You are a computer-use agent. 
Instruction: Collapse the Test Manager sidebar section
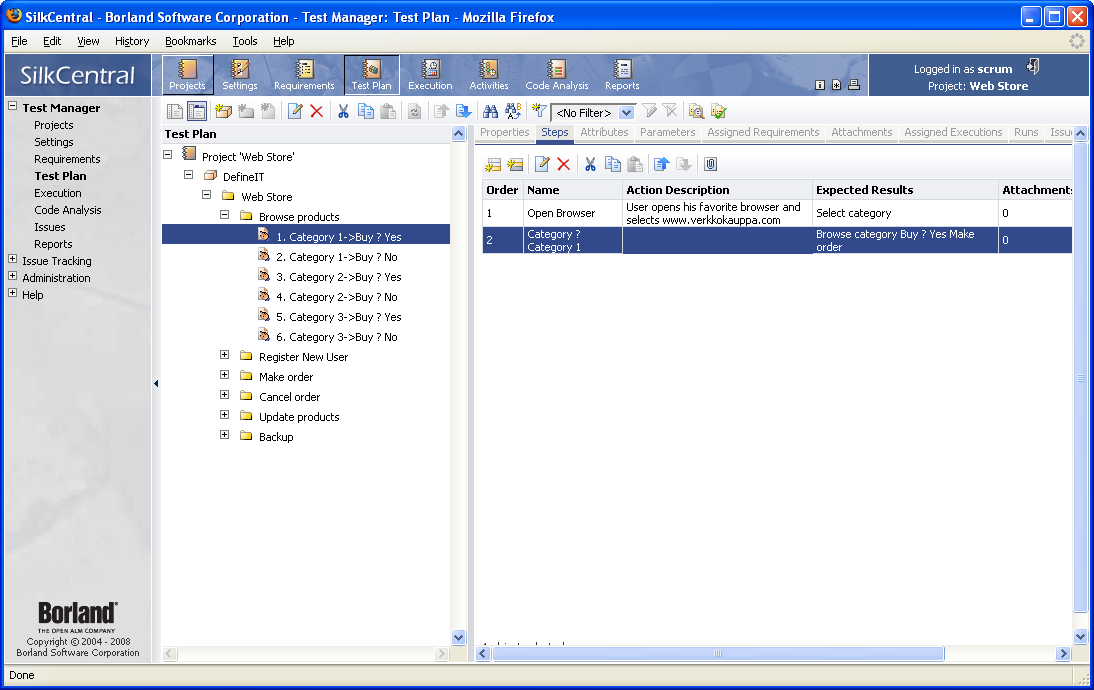click(13, 106)
